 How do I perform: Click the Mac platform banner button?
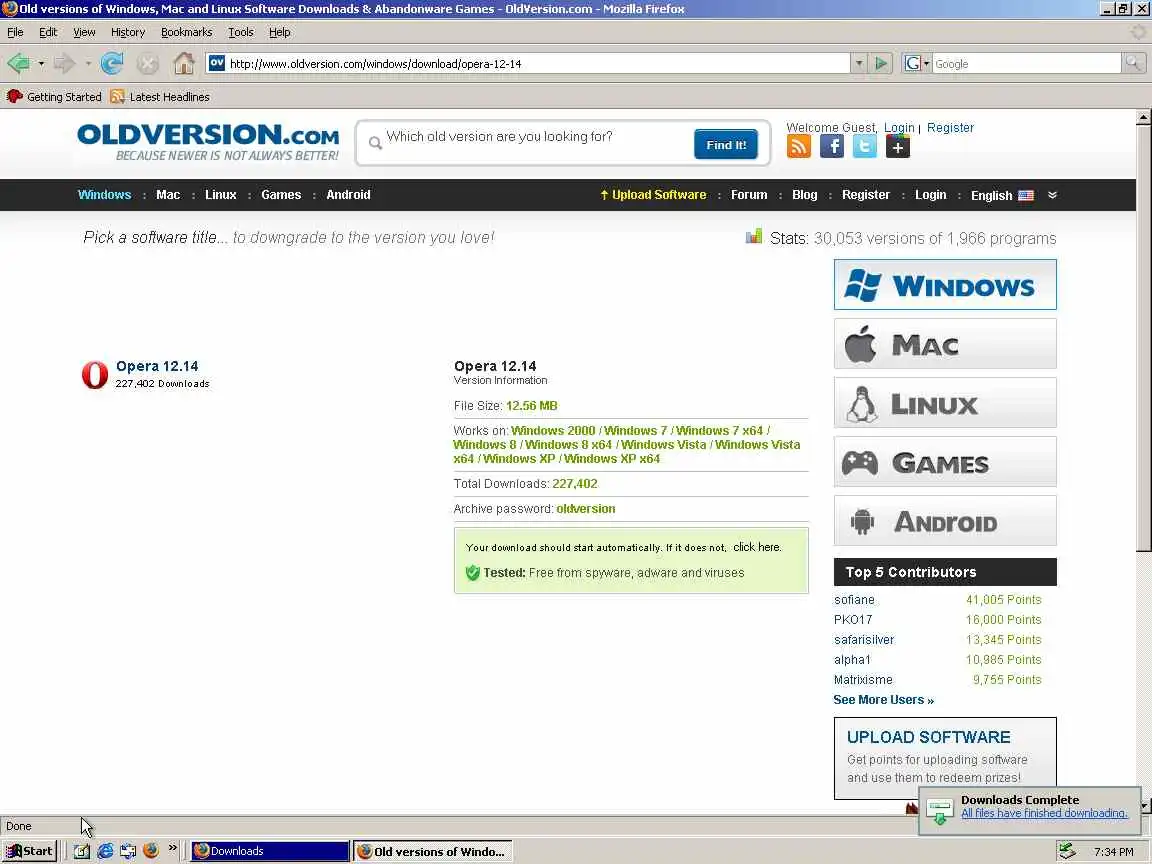(945, 344)
